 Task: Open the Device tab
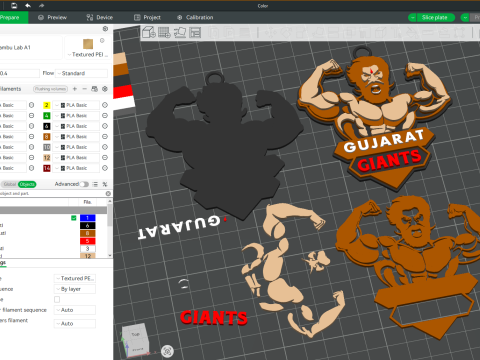pos(100,17)
